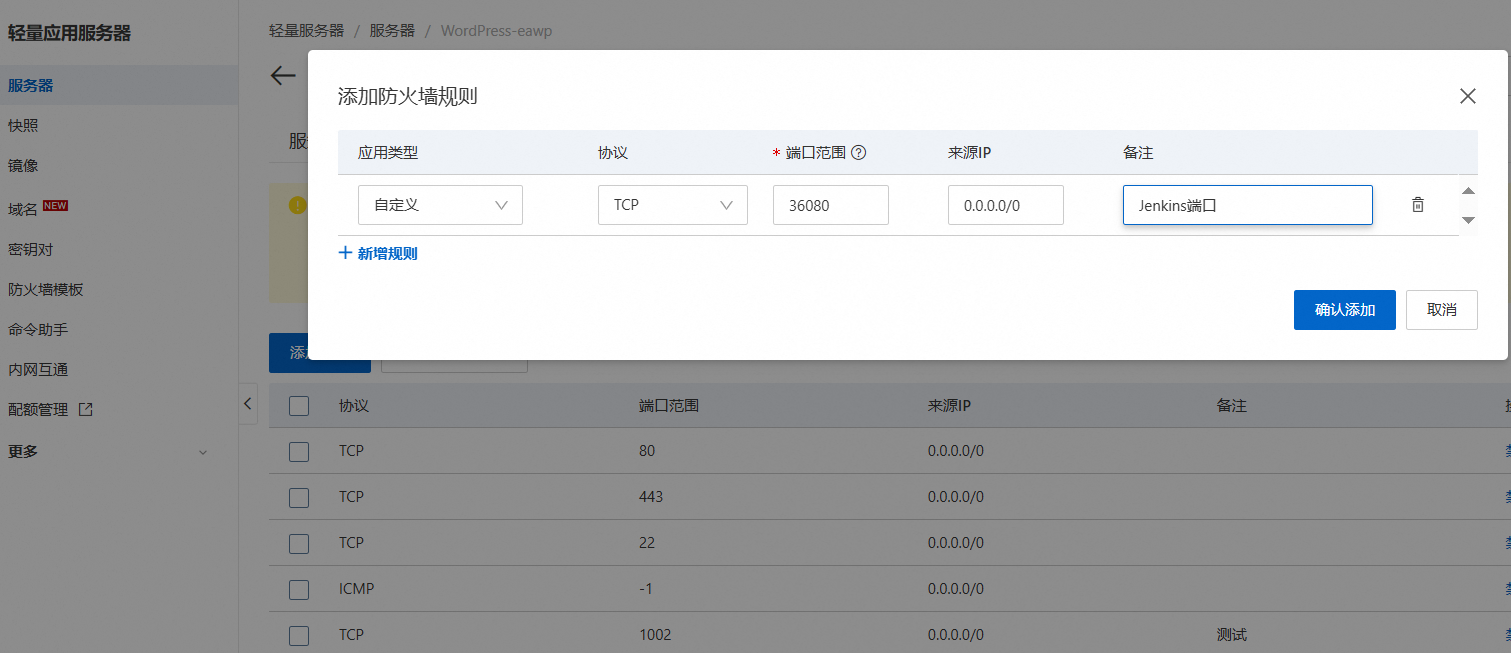
Task: Click the source IP field 0.0.0.0/0
Action: point(1005,205)
